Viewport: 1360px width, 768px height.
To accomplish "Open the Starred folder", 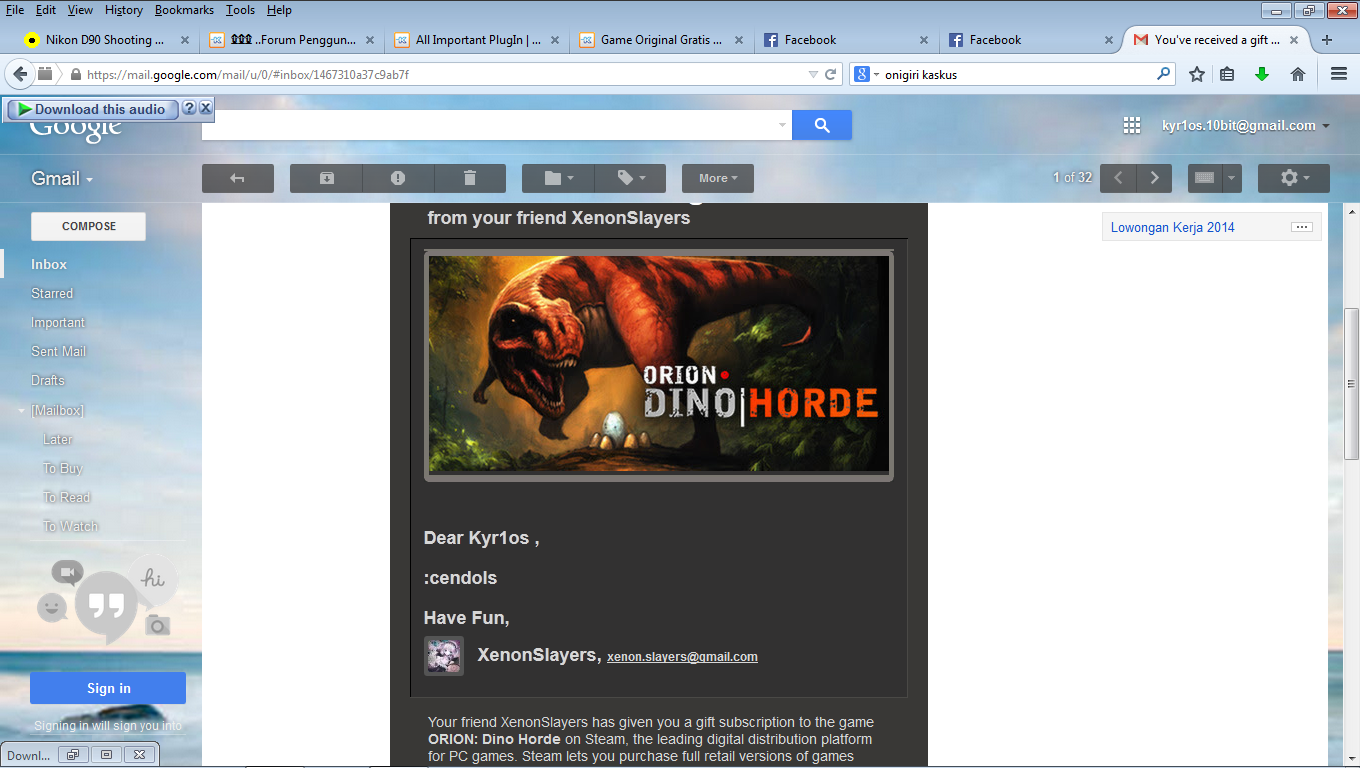I will coord(52,293).
